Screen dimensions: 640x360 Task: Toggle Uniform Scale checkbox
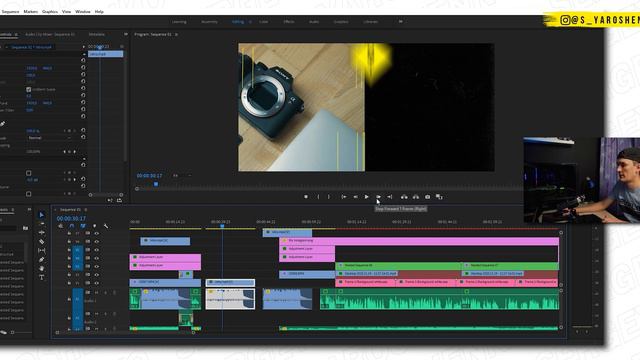pyautogui.click(x=29, y=89)
